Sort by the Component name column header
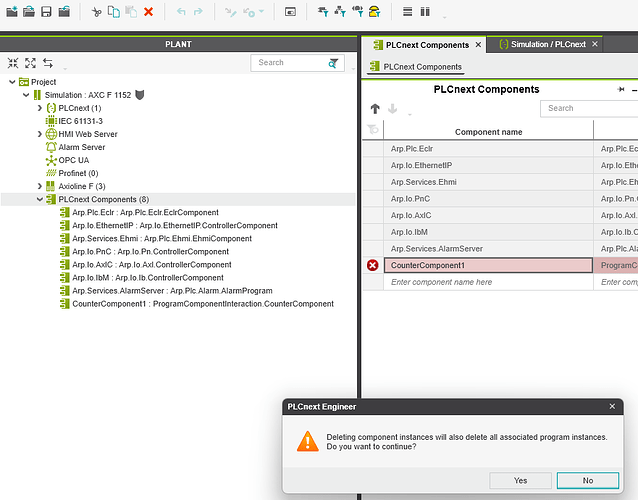638x500 pixels. click(488, 132)
